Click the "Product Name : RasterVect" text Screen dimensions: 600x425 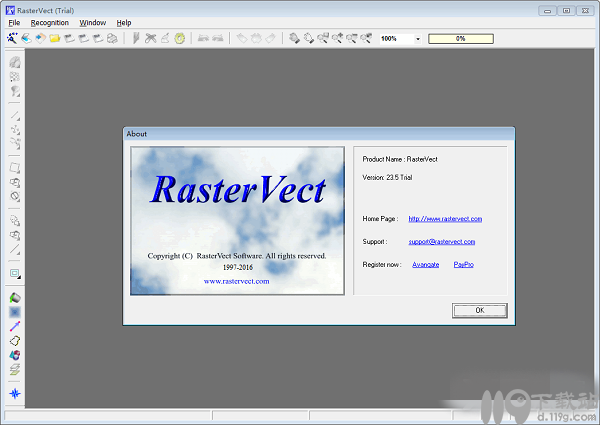pos(400,159)
